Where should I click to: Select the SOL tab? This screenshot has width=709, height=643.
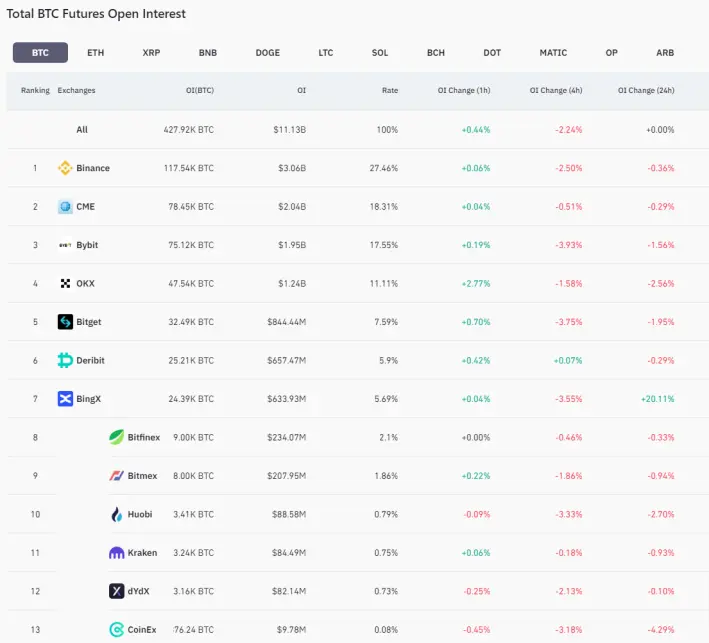(x=380, y=52)
